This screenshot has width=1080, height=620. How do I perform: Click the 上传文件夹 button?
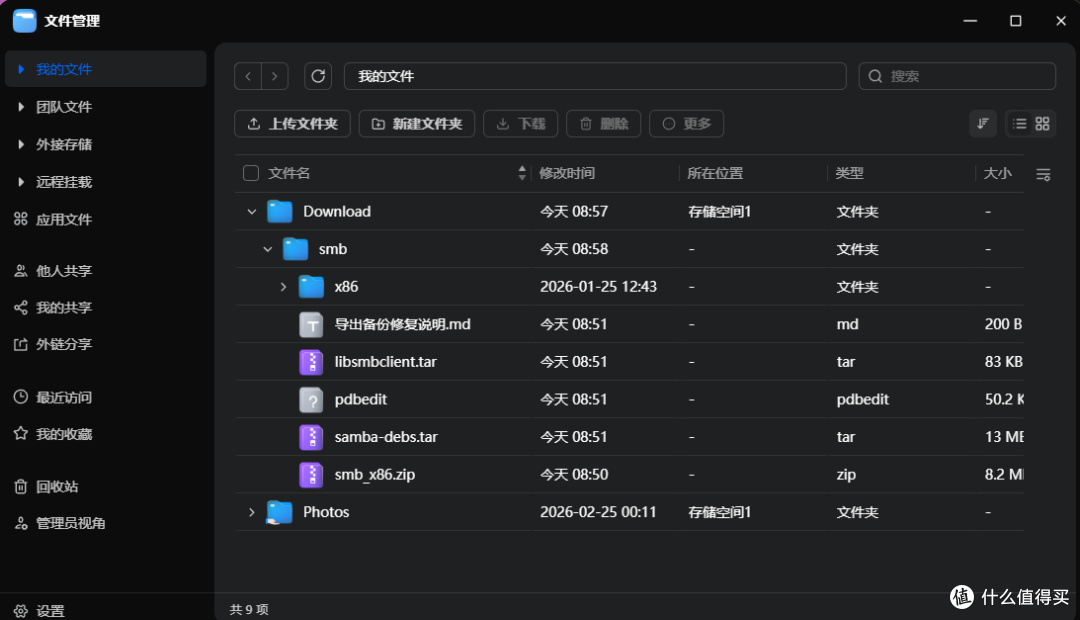pyautogui.click(x=293, y=123)
